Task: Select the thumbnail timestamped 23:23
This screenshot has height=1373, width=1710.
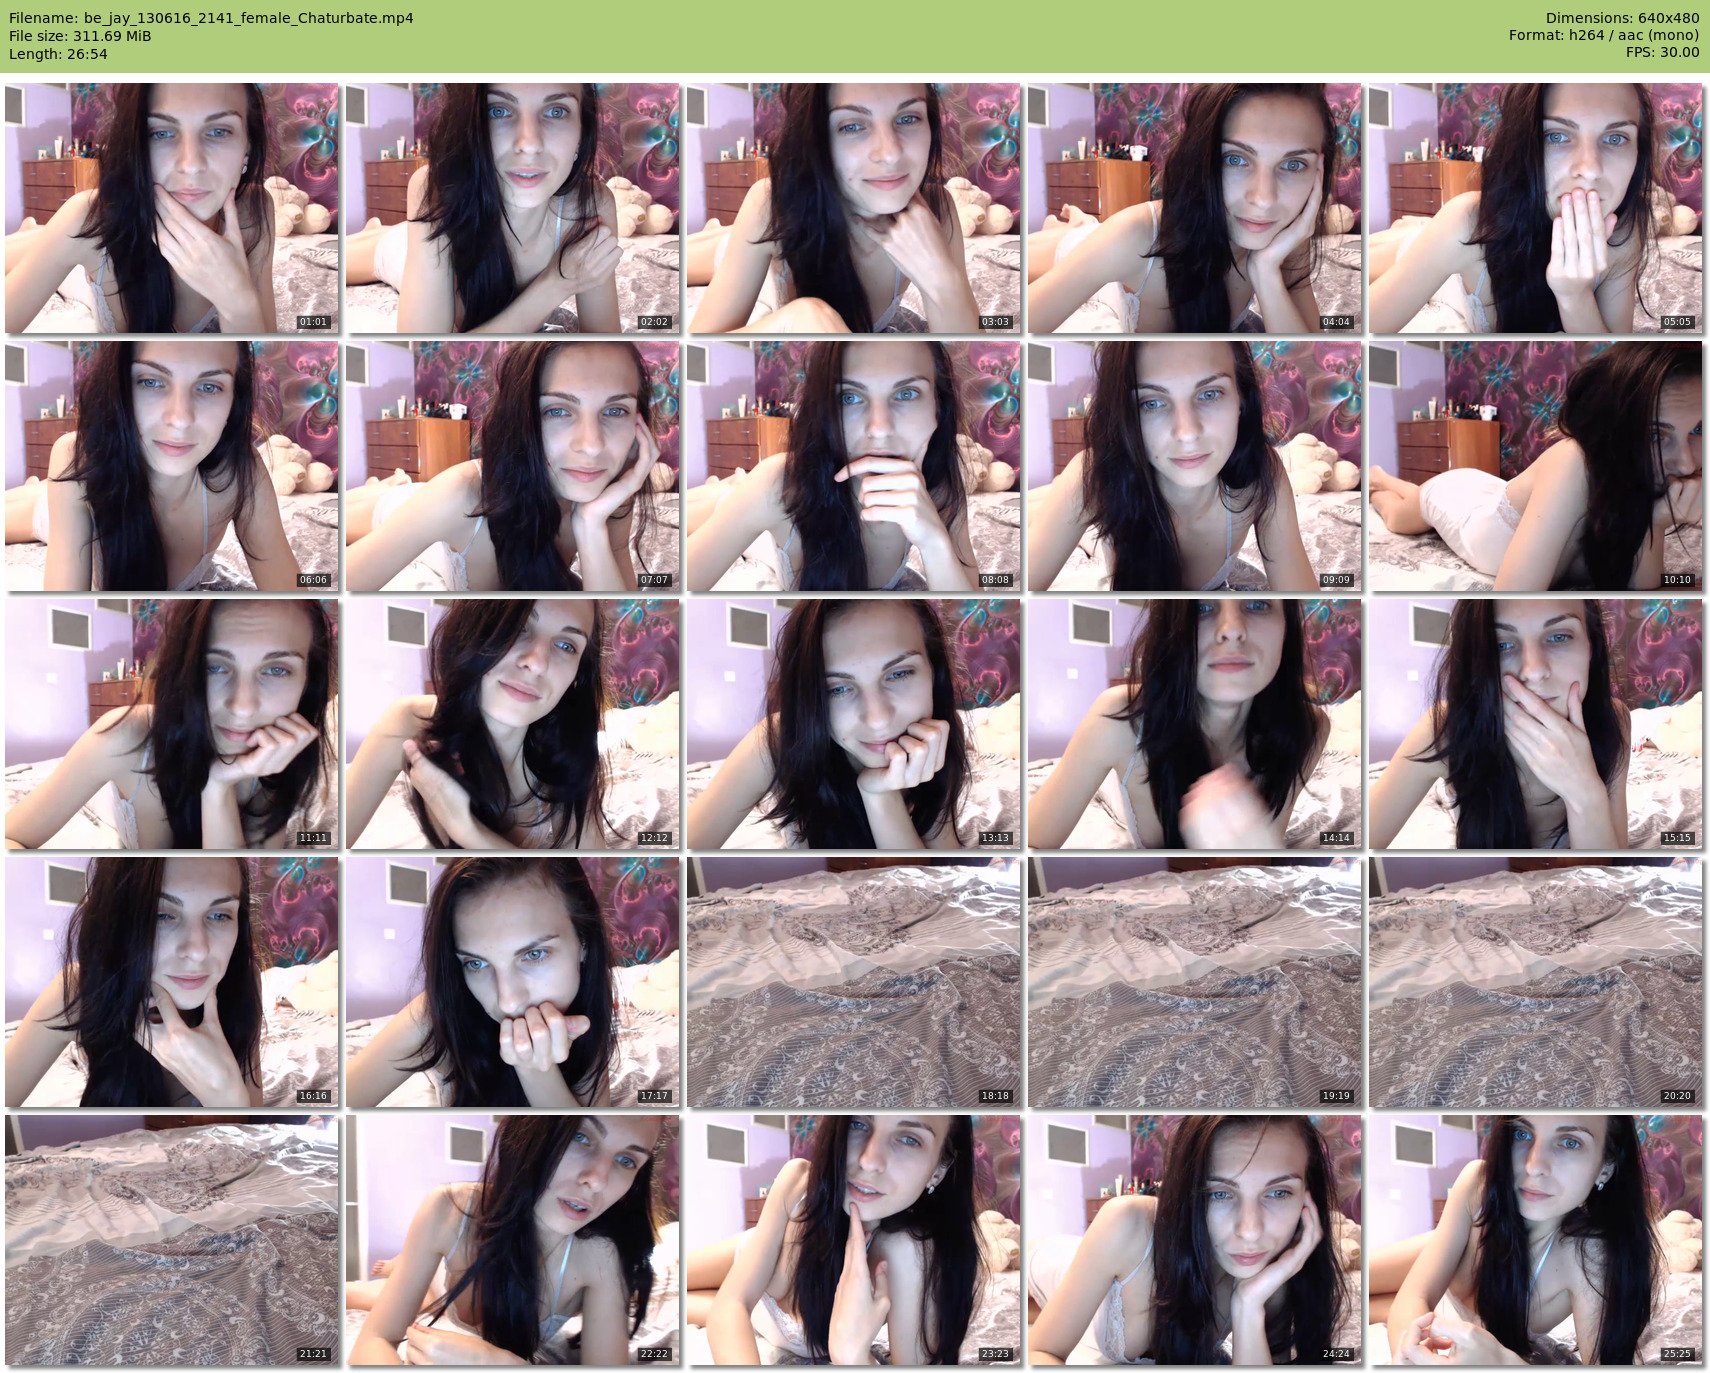Action: coord(853,1240)
